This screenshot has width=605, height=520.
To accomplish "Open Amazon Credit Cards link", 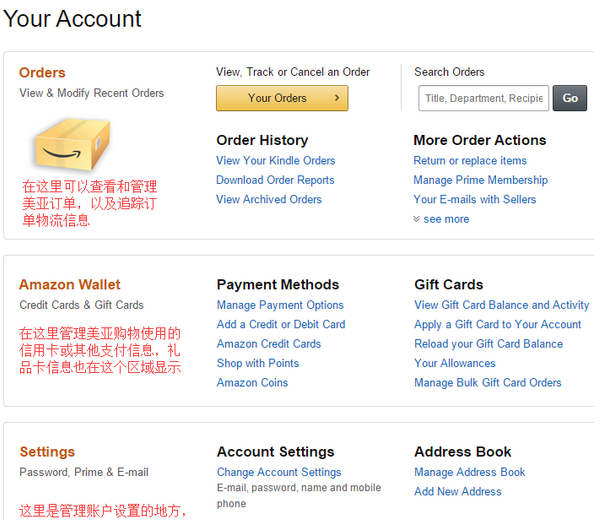I will 269,343.
